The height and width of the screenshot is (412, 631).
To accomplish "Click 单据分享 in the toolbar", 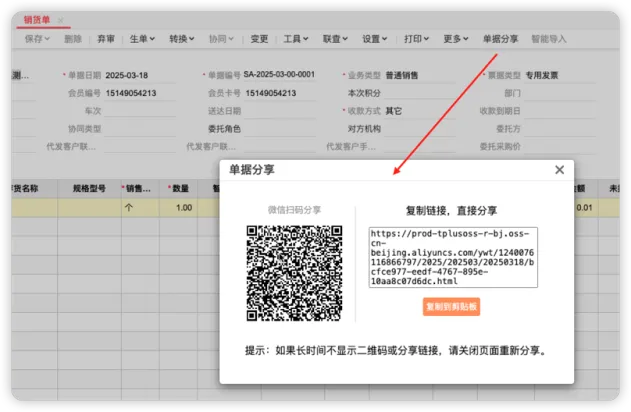I will click(500, 39).
